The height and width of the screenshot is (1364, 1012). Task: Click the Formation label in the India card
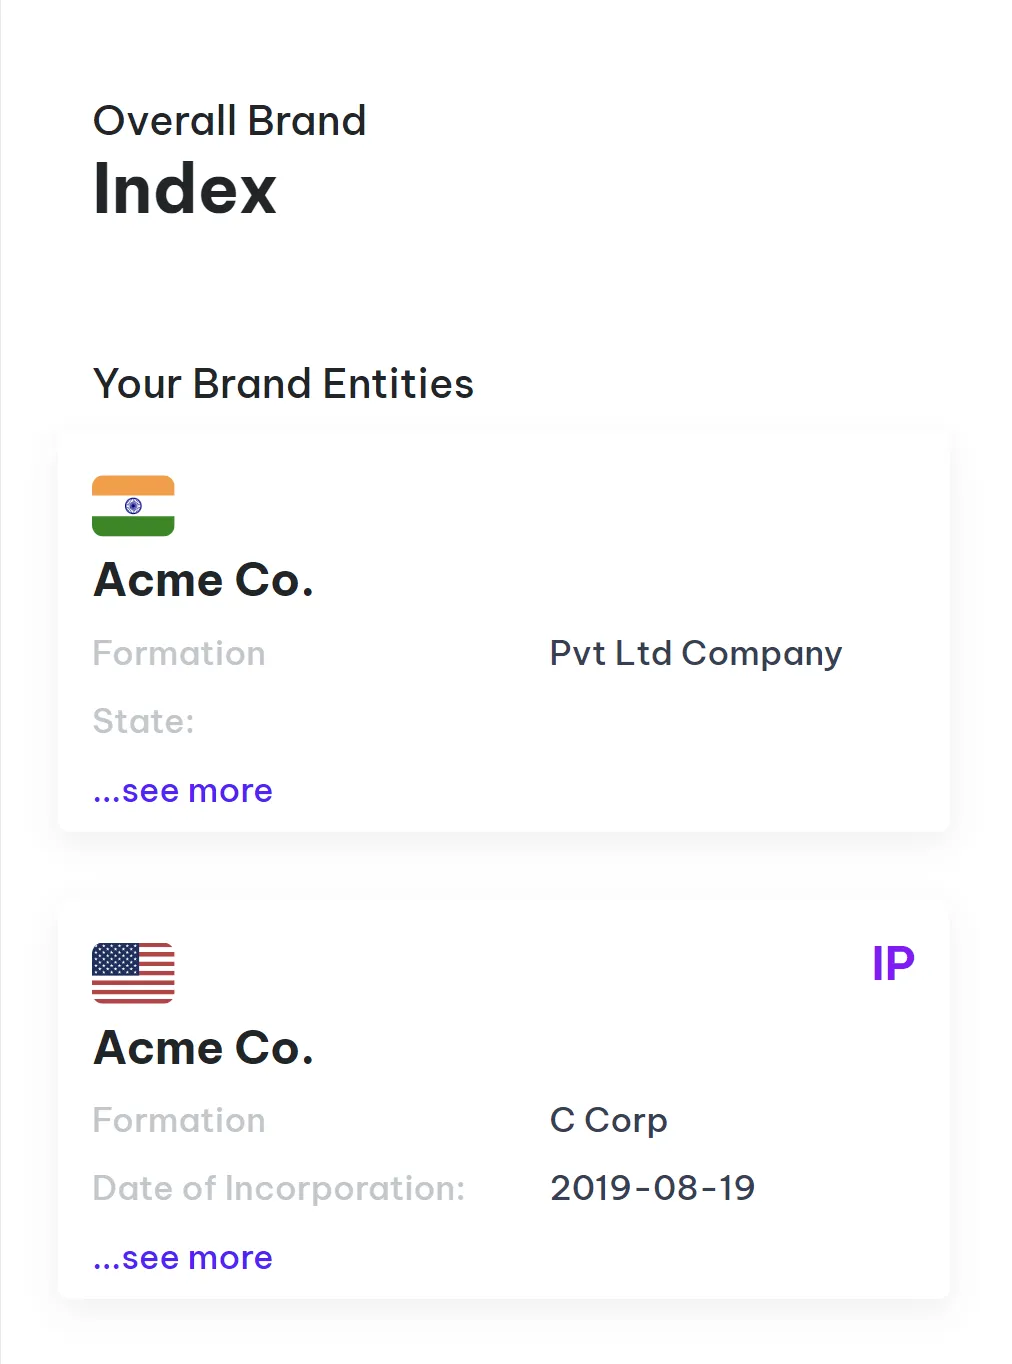(179, 654)
